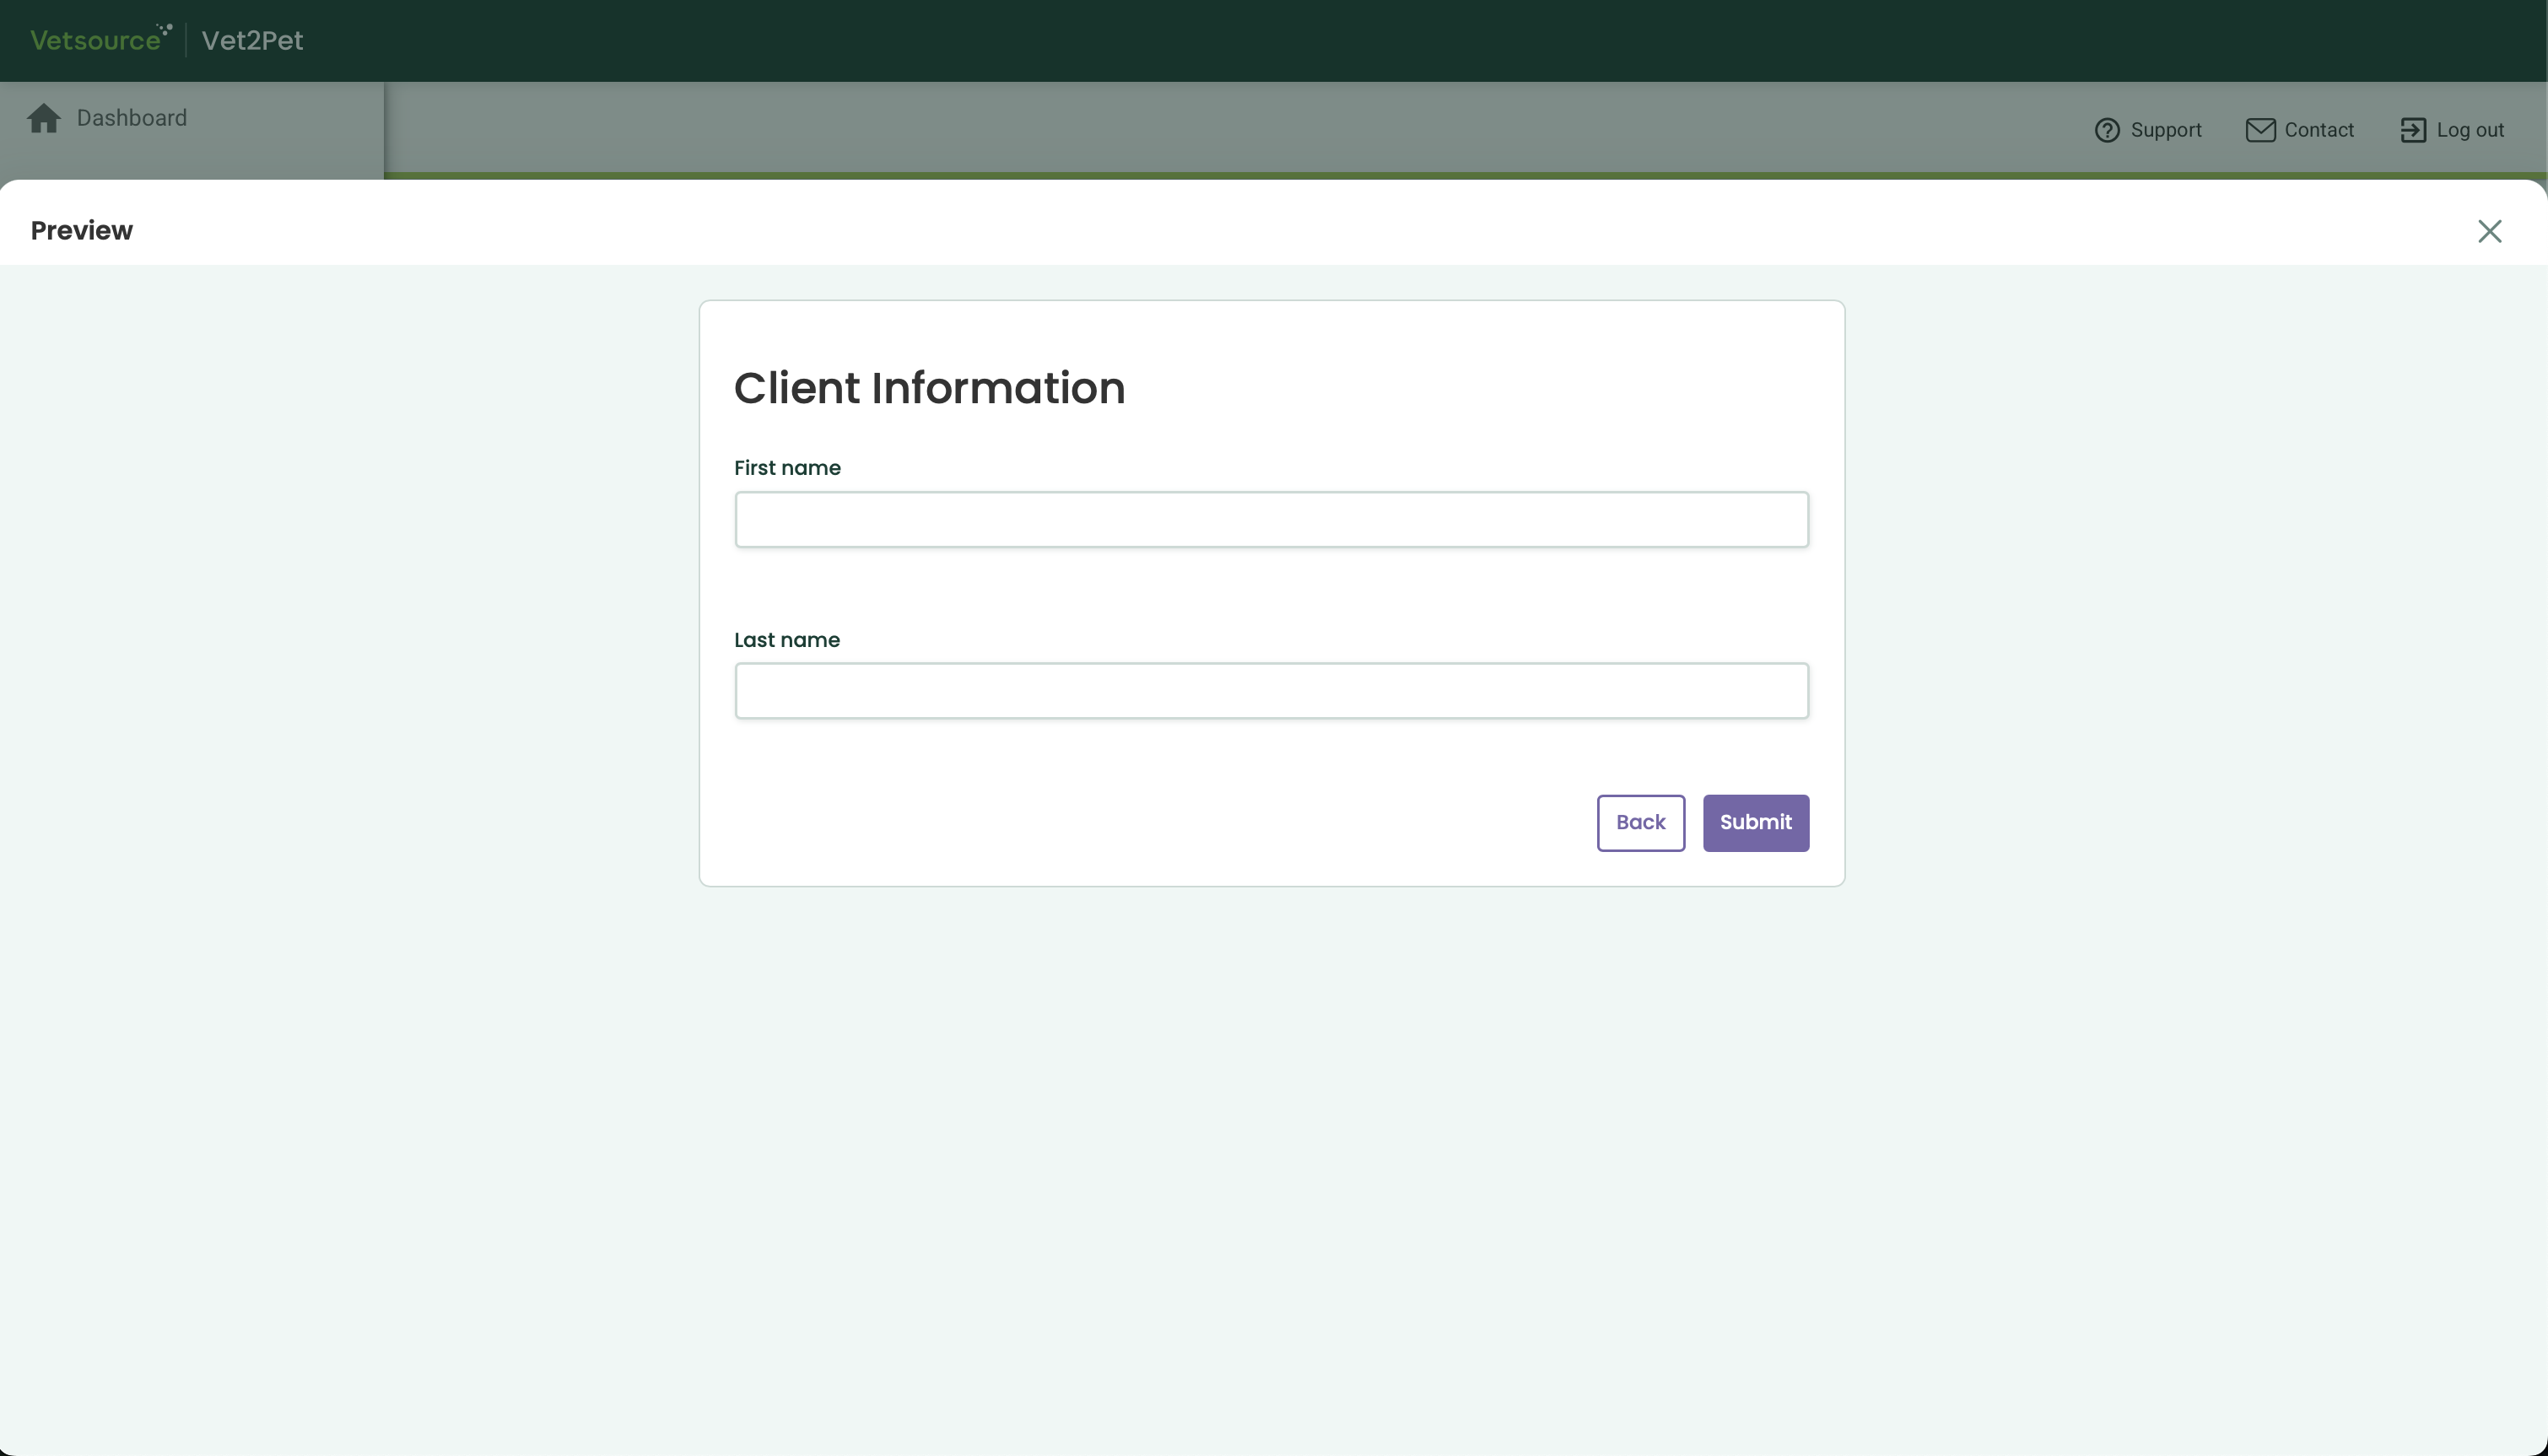Click the Vet2Pet brand text

252,40
